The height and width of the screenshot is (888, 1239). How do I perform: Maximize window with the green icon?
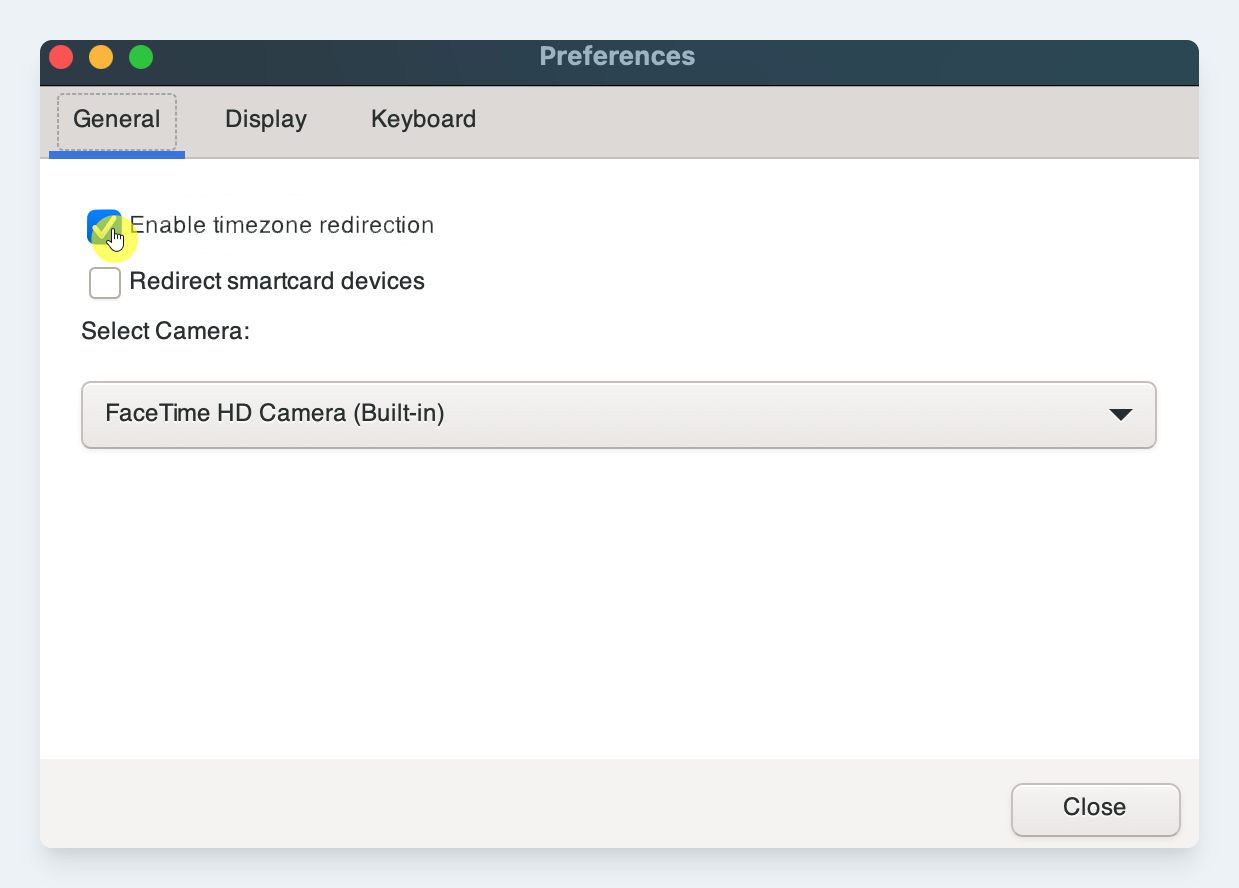point(141,57)
